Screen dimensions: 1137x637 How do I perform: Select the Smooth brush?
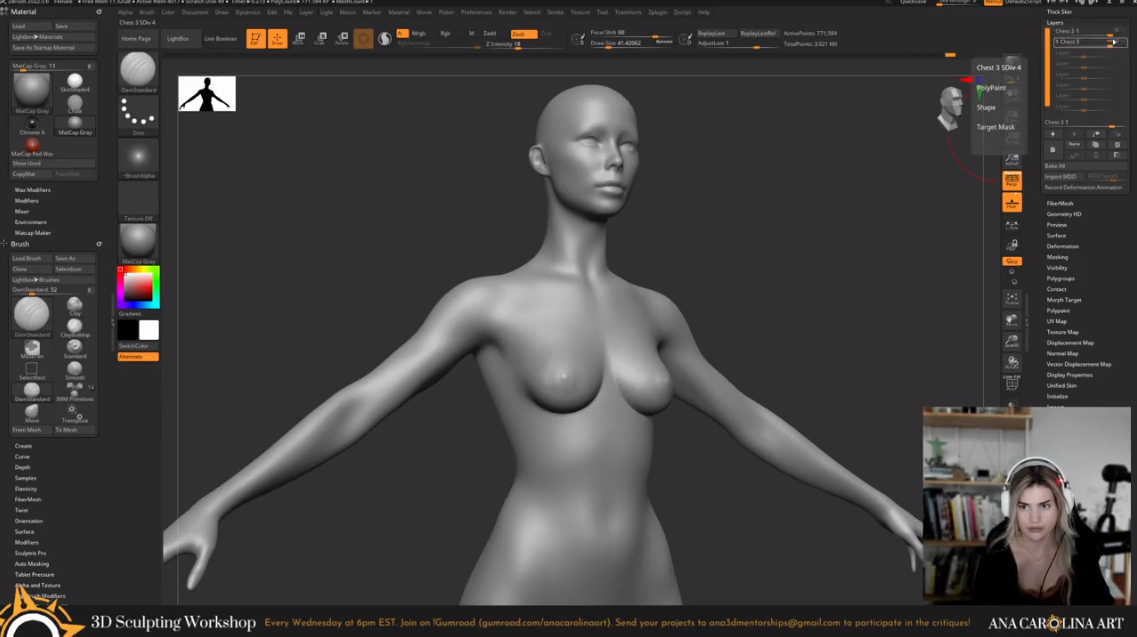(75, 371)
